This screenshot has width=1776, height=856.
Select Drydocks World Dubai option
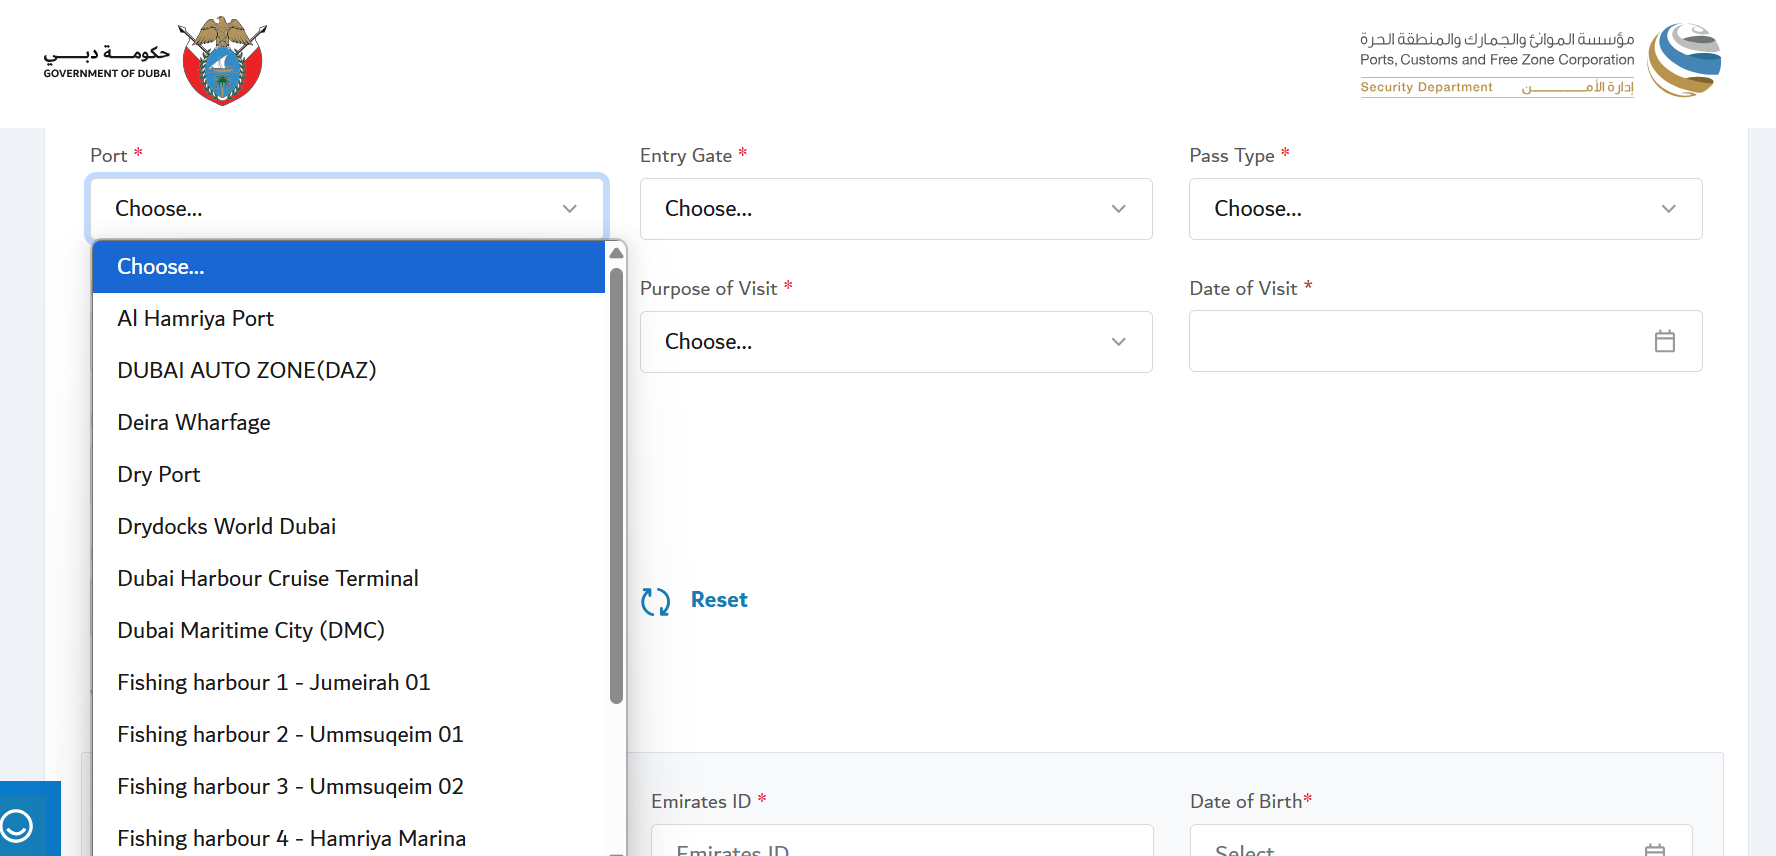point(227,527)
